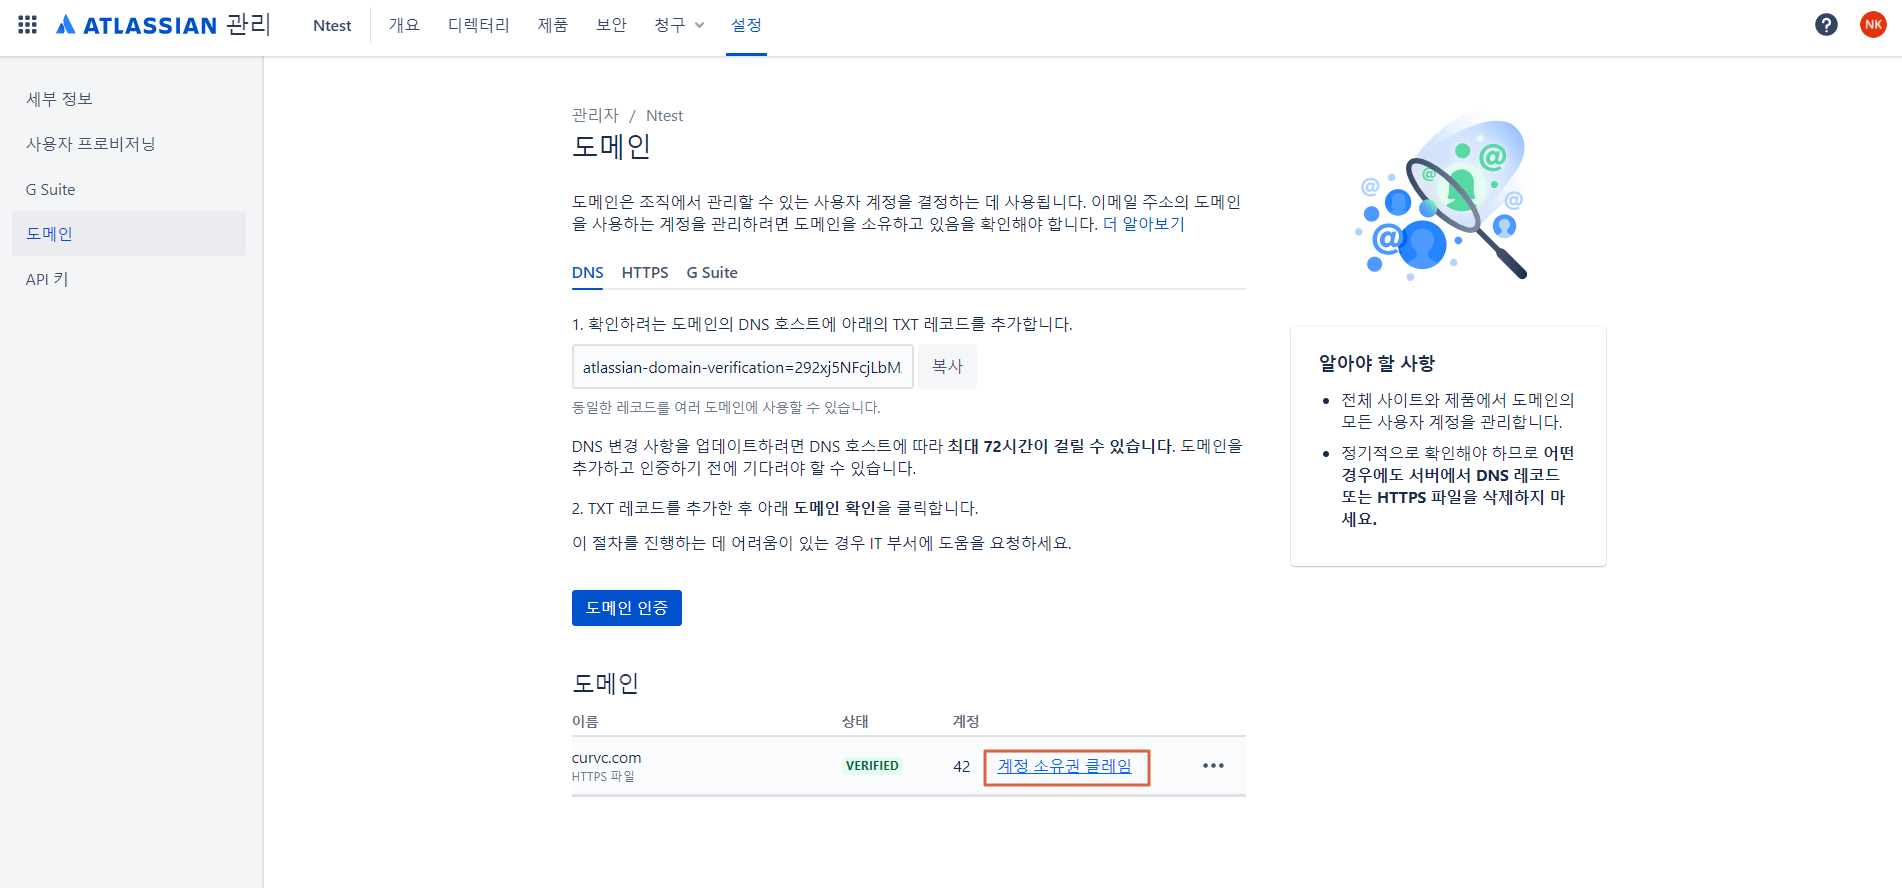This screenshot has height=888, width=1902.
Task: Click the 복사 copy button
Action: [x=947, y=367]
